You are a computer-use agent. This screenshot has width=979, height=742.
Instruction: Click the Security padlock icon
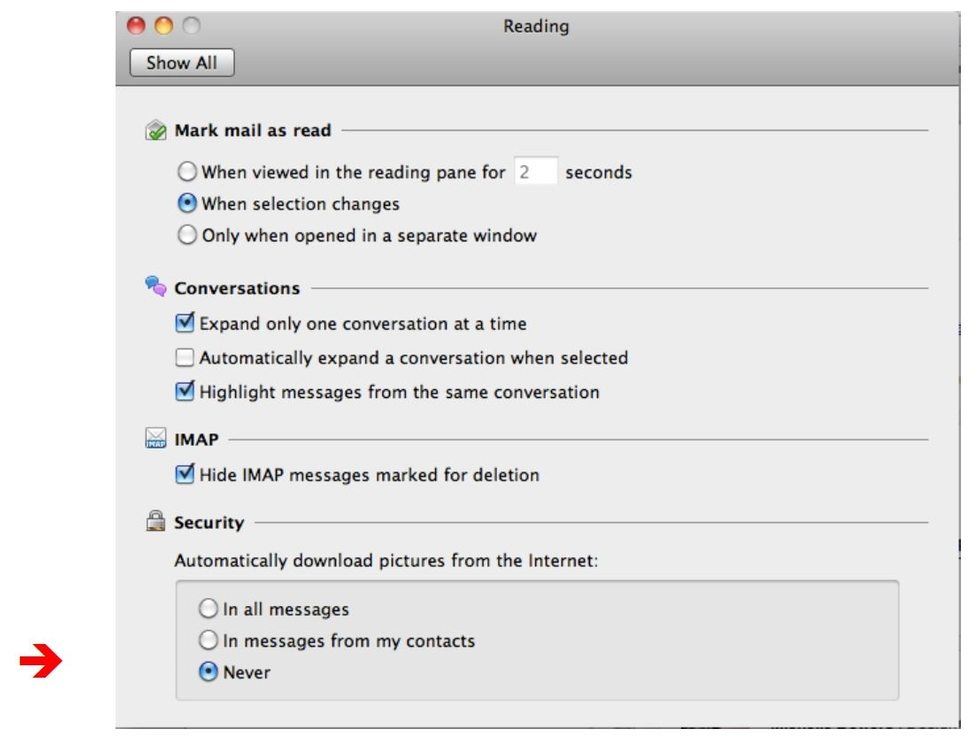(x=155, y=522)
